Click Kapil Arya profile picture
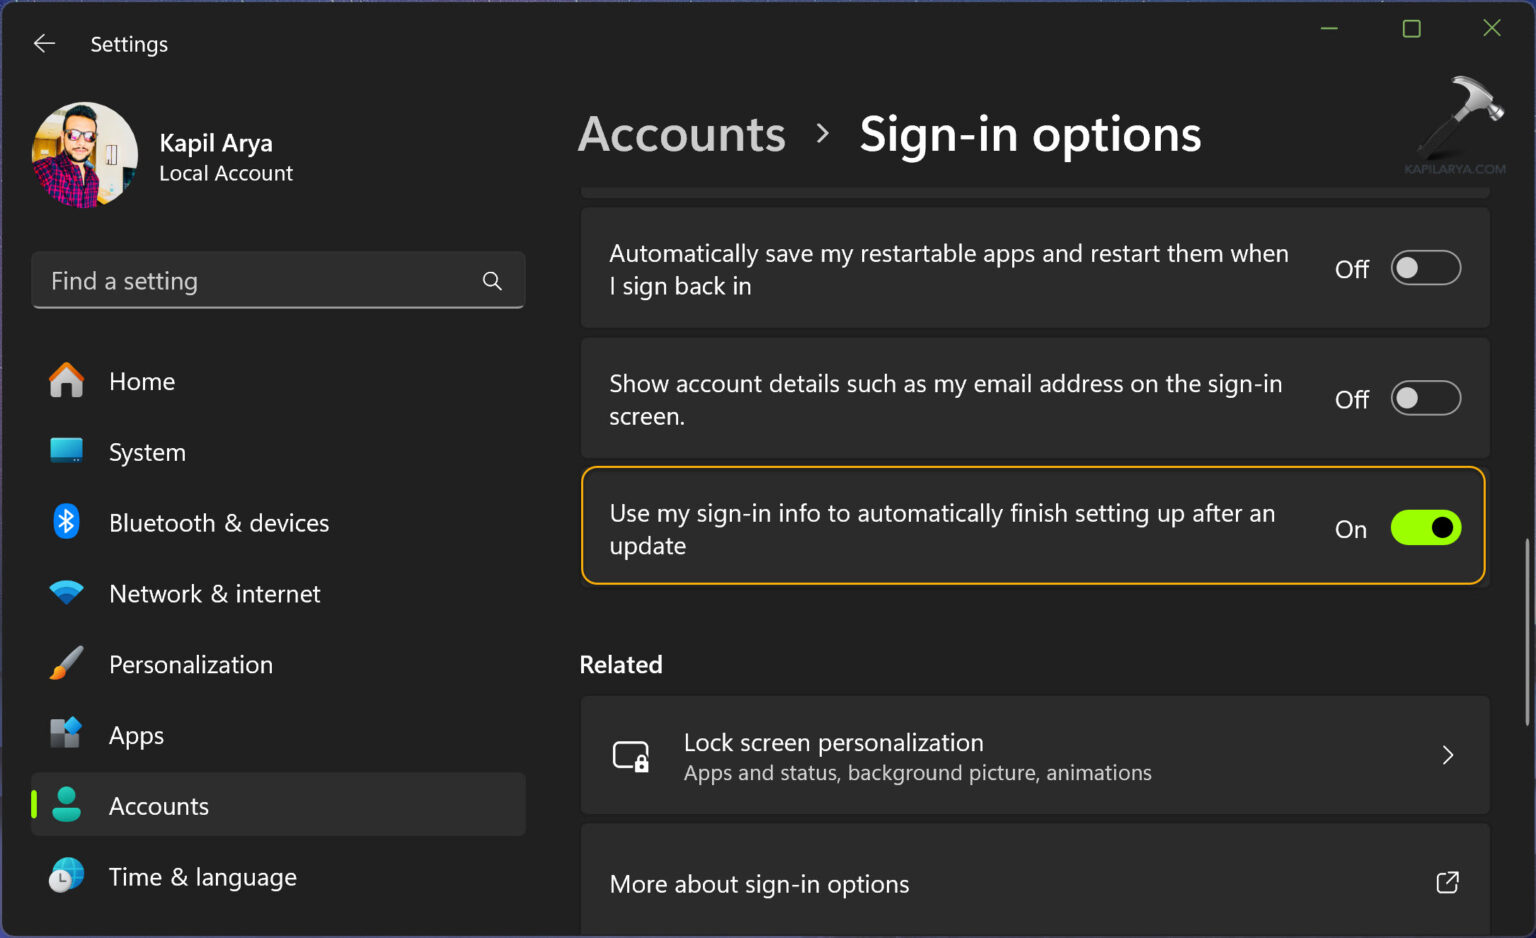 tap(85, 155)
